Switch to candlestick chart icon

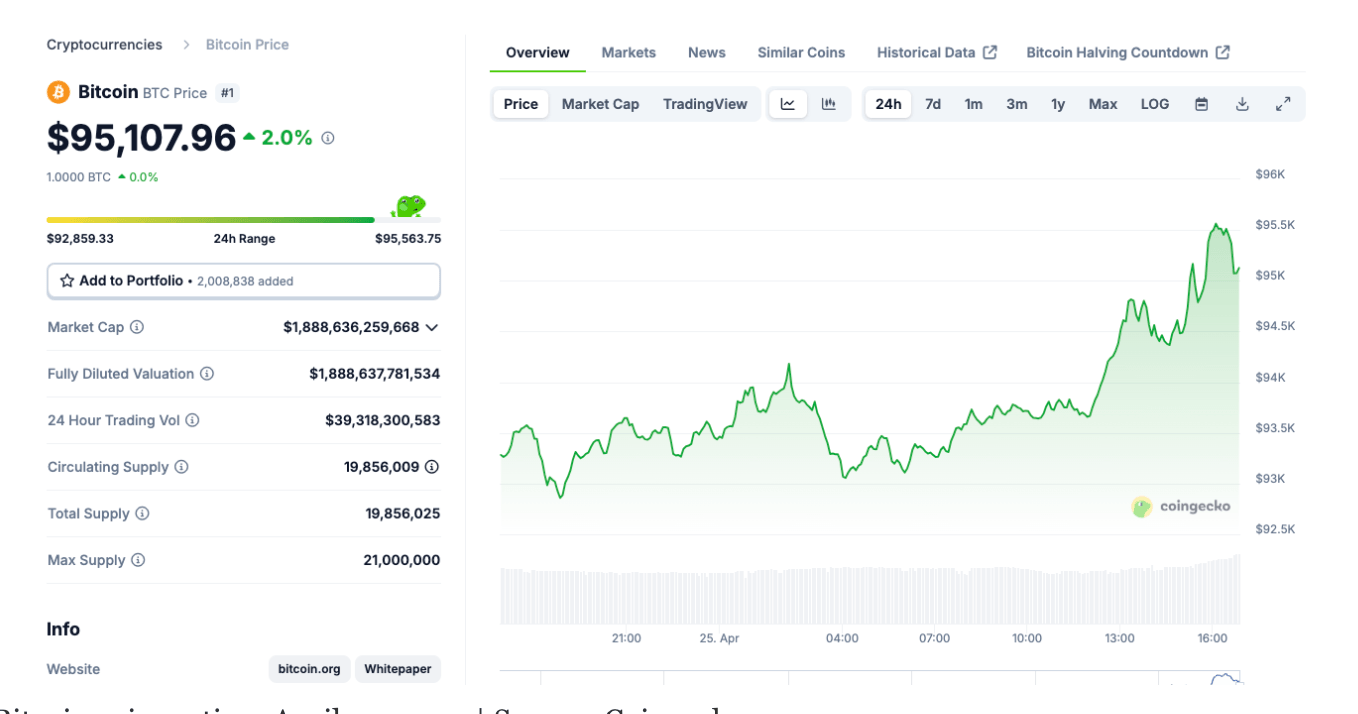(x=828, y=103)
